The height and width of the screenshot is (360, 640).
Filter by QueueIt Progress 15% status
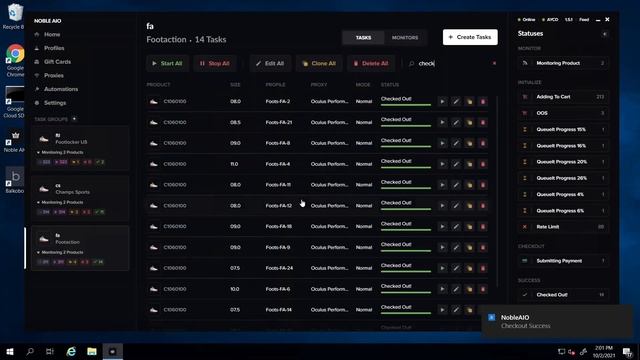(x=564, y=129)
